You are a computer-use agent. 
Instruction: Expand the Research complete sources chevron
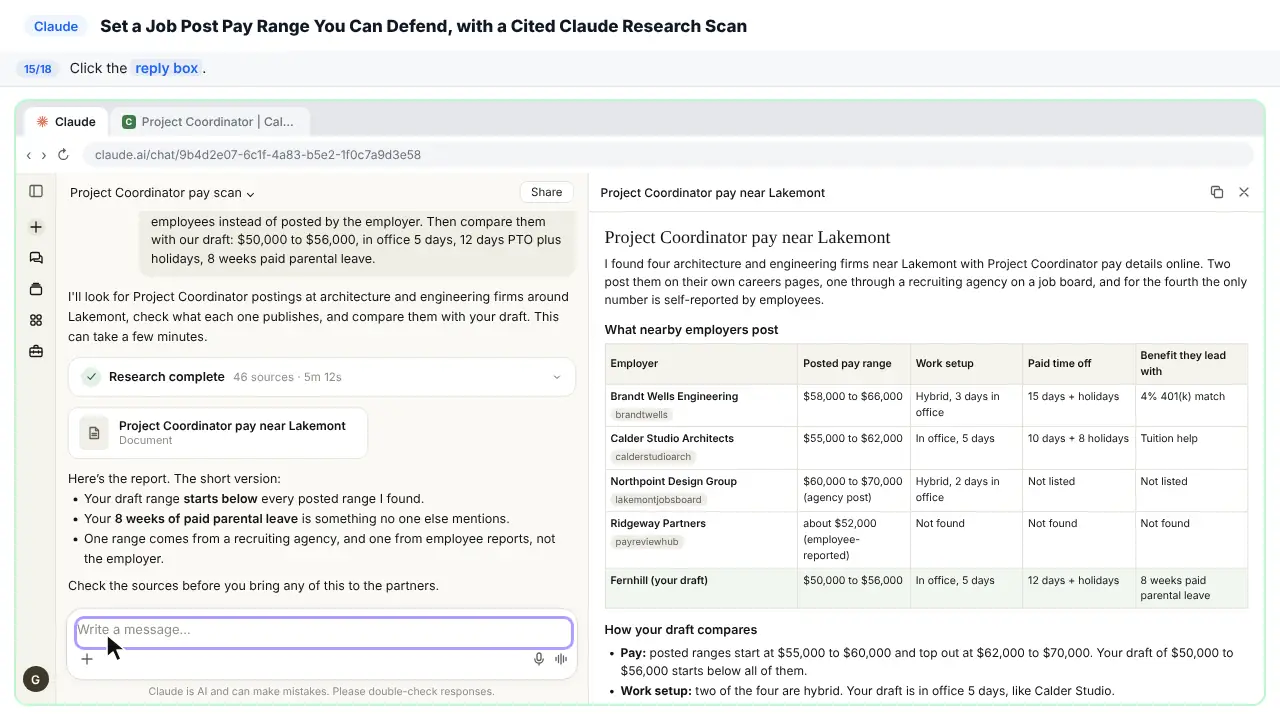coord(557,377)
